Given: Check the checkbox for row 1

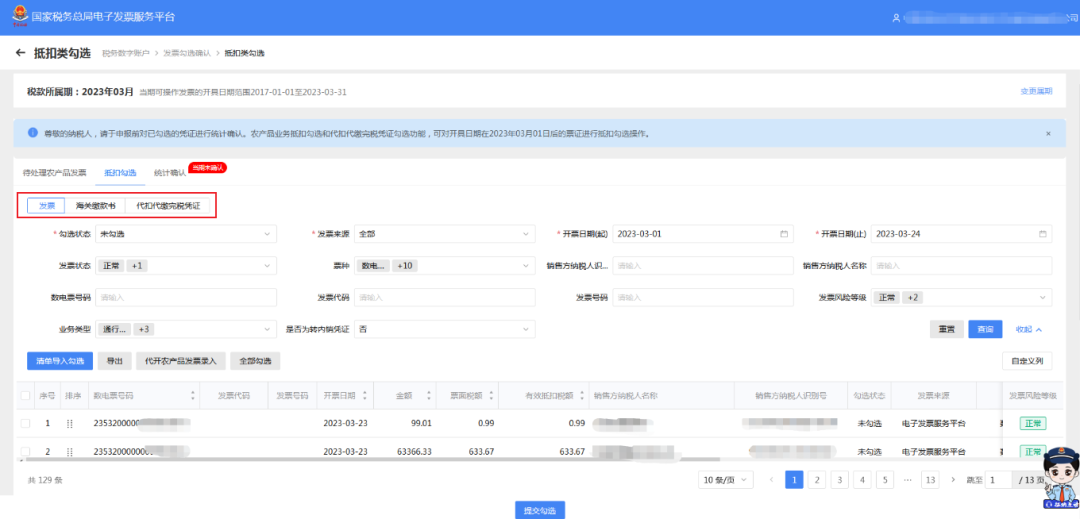Looking at the screenshot, I should tap(25, 423).
